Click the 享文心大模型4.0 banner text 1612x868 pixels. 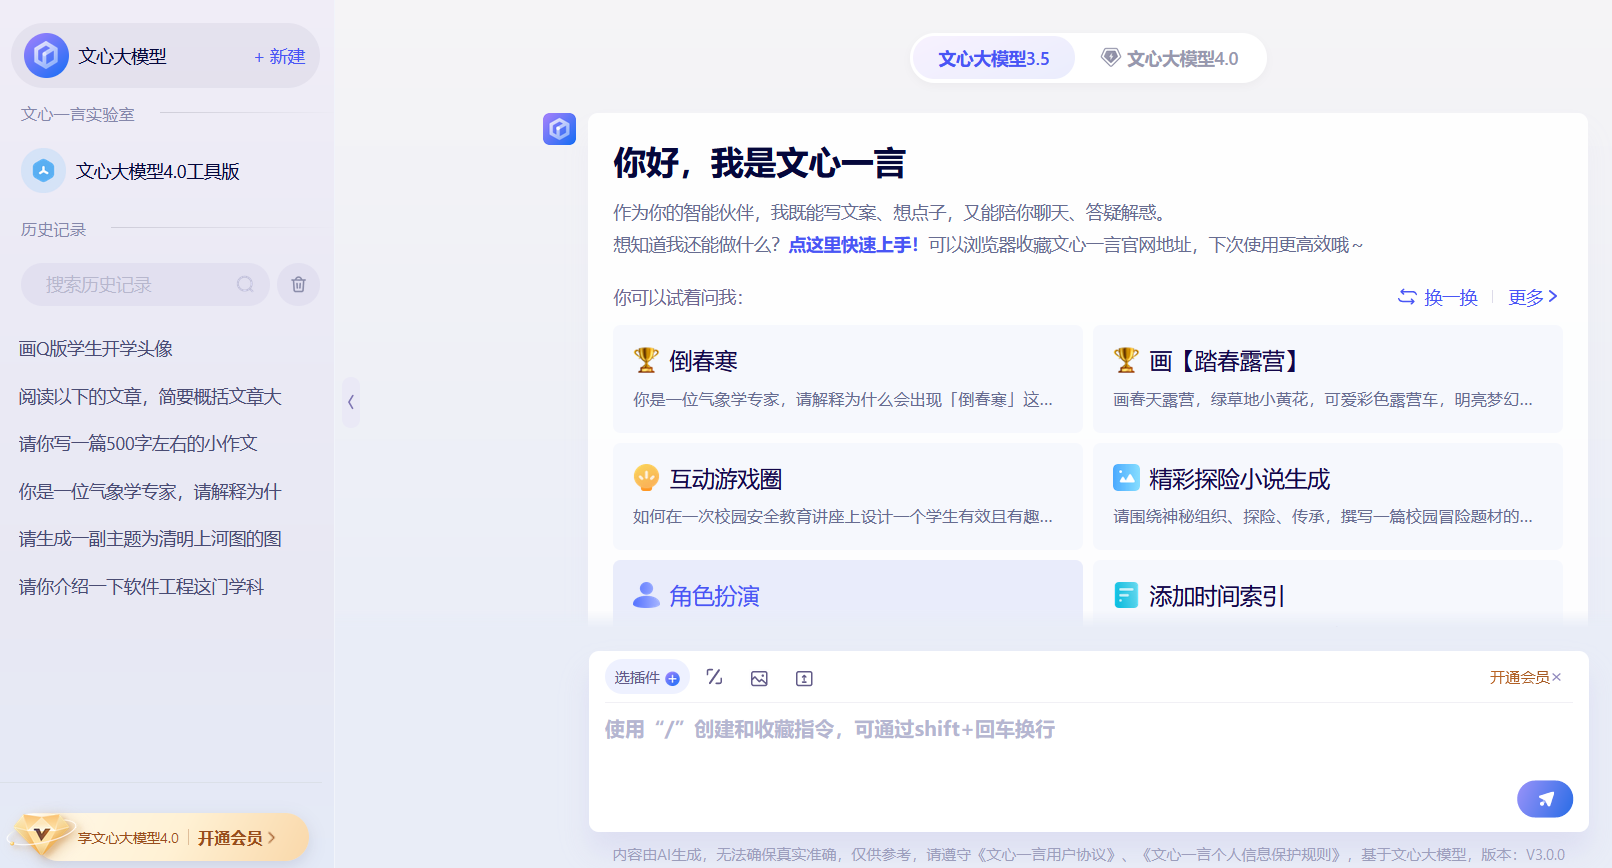[128, 838]
